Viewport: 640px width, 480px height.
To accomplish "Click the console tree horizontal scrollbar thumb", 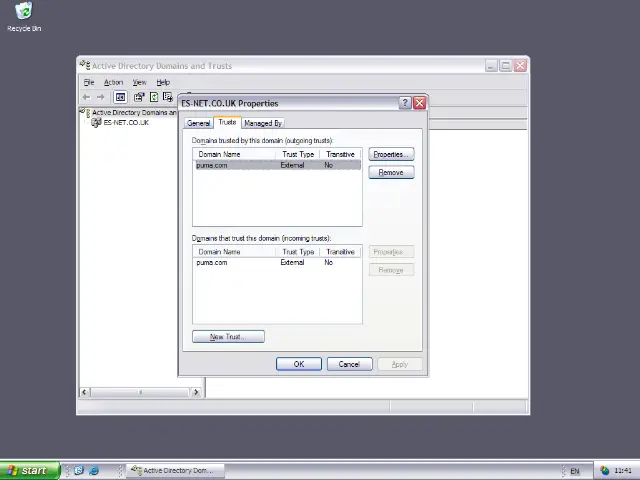I will click(x=140, y=392).
